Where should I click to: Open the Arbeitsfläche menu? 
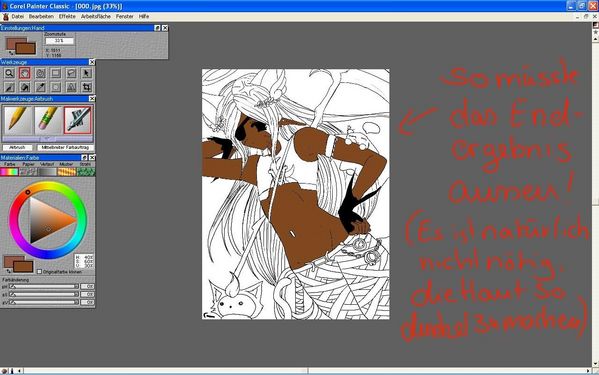[96, 17]
